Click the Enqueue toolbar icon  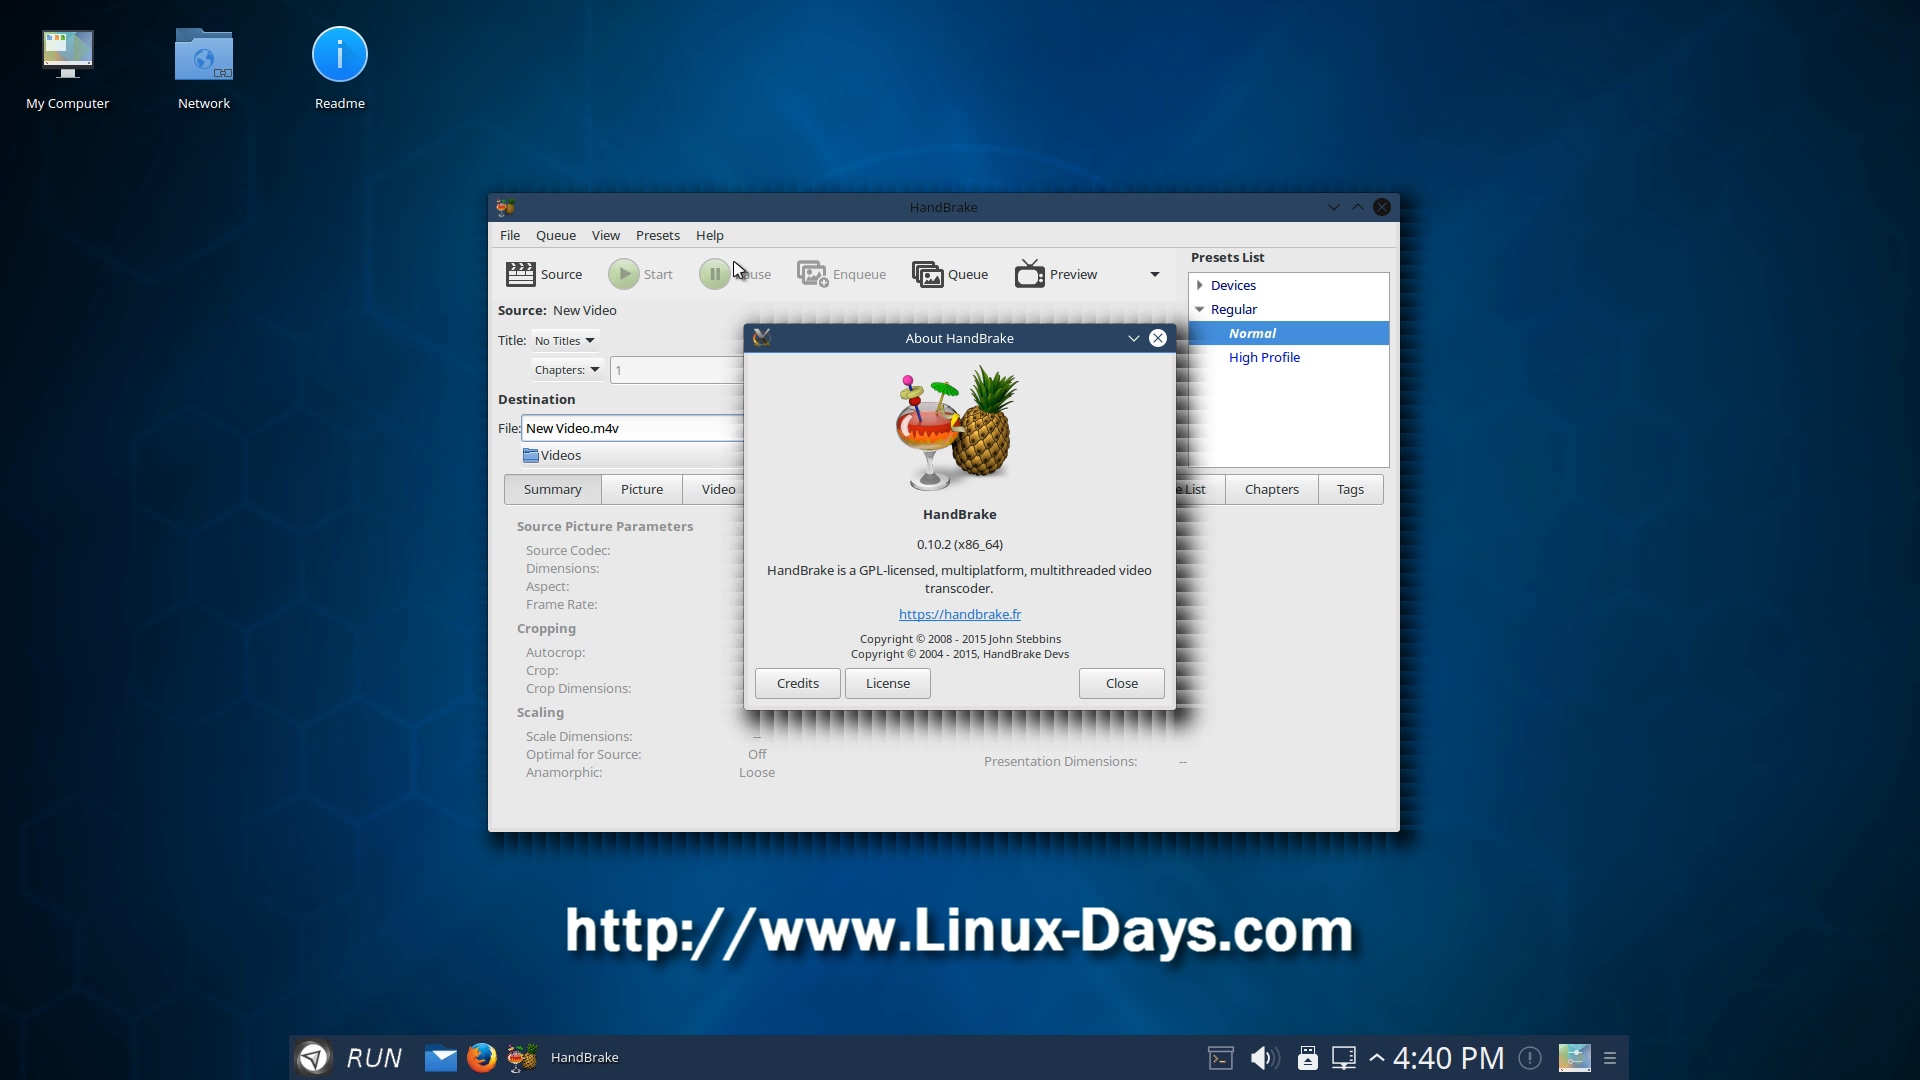812,274
